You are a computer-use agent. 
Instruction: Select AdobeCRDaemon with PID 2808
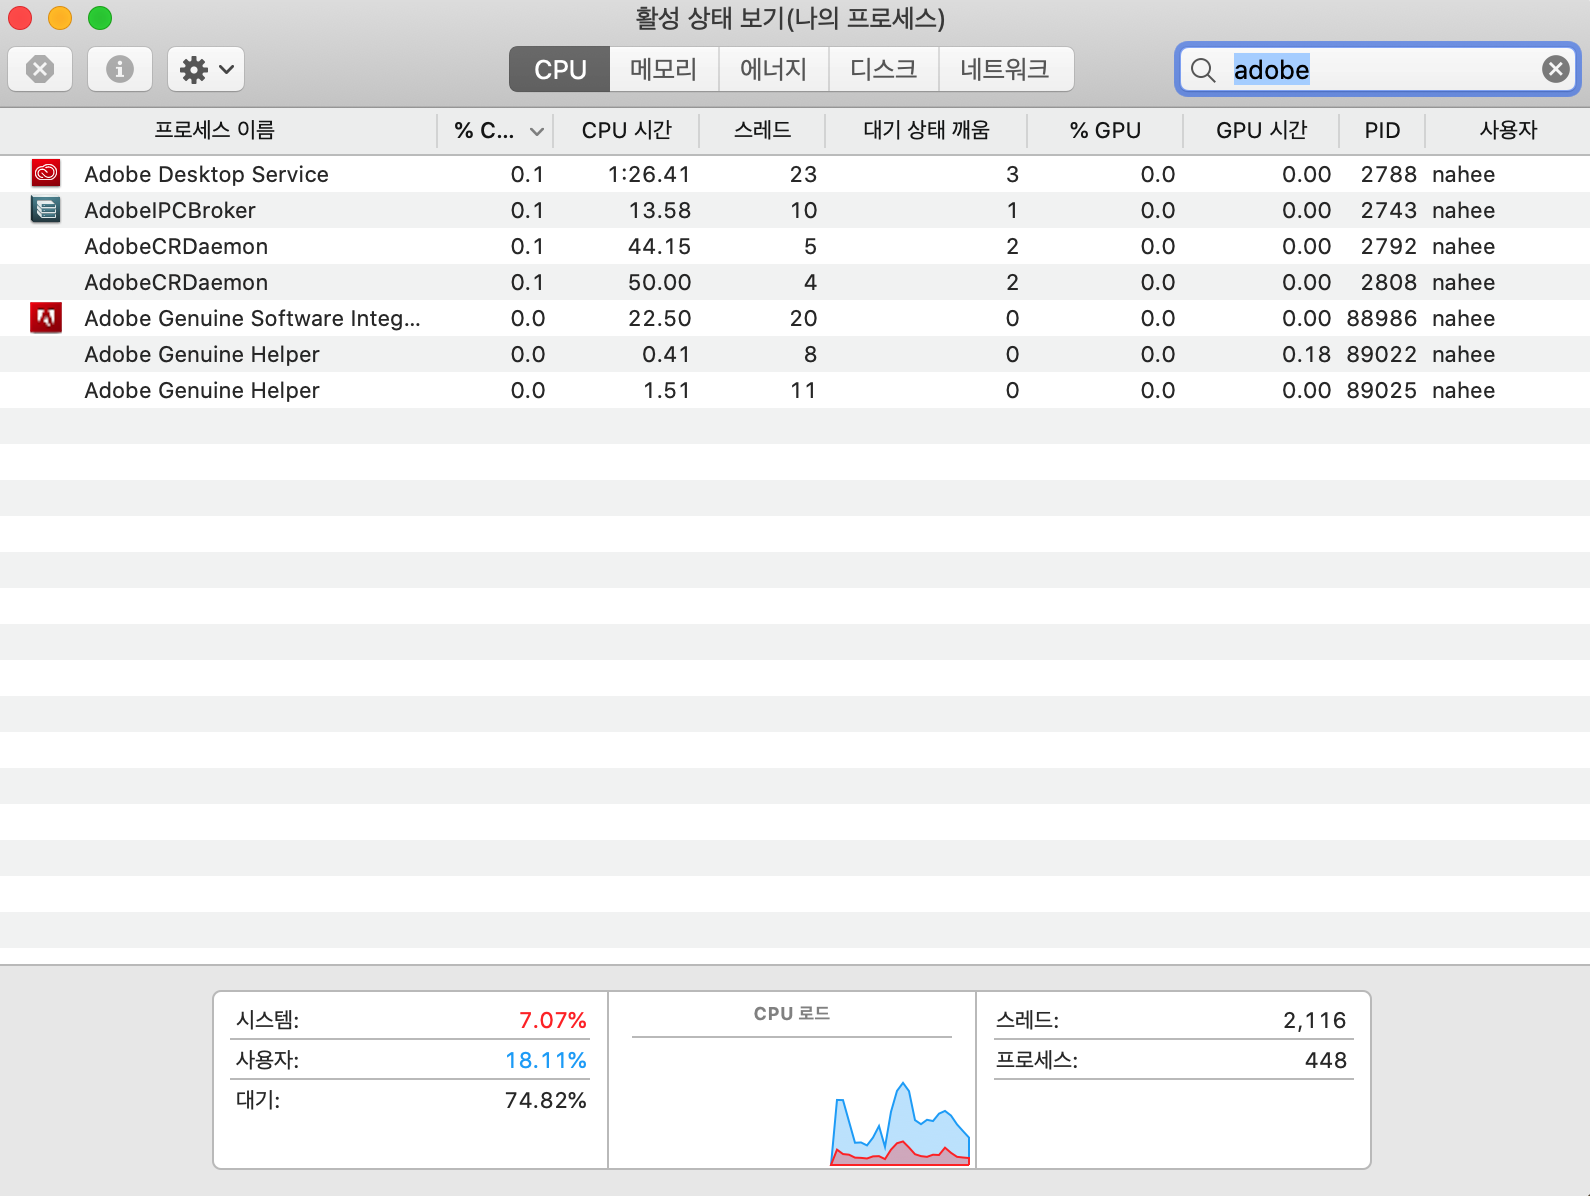pyautogui.click(x=795, y=282)
